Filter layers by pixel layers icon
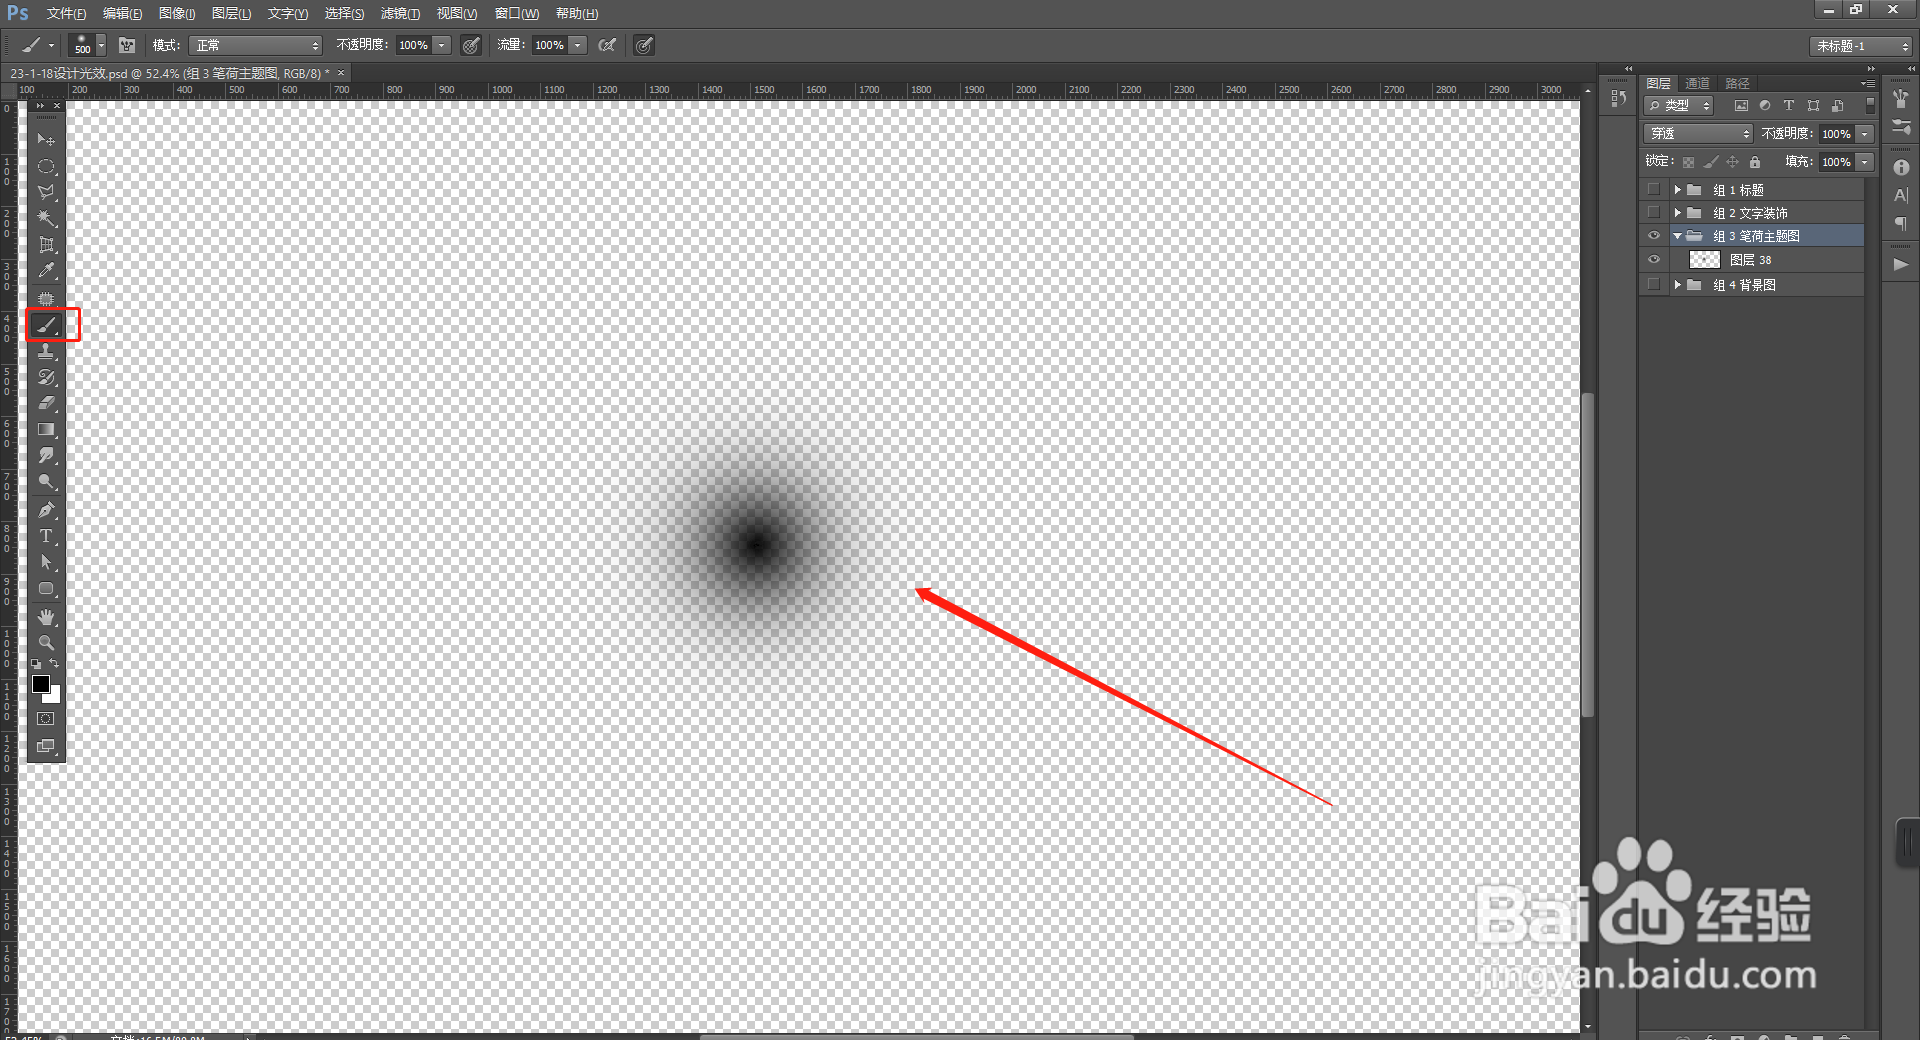Image resolution: width=1920 pixels, height=1040 pixels. coord(1741,105)
